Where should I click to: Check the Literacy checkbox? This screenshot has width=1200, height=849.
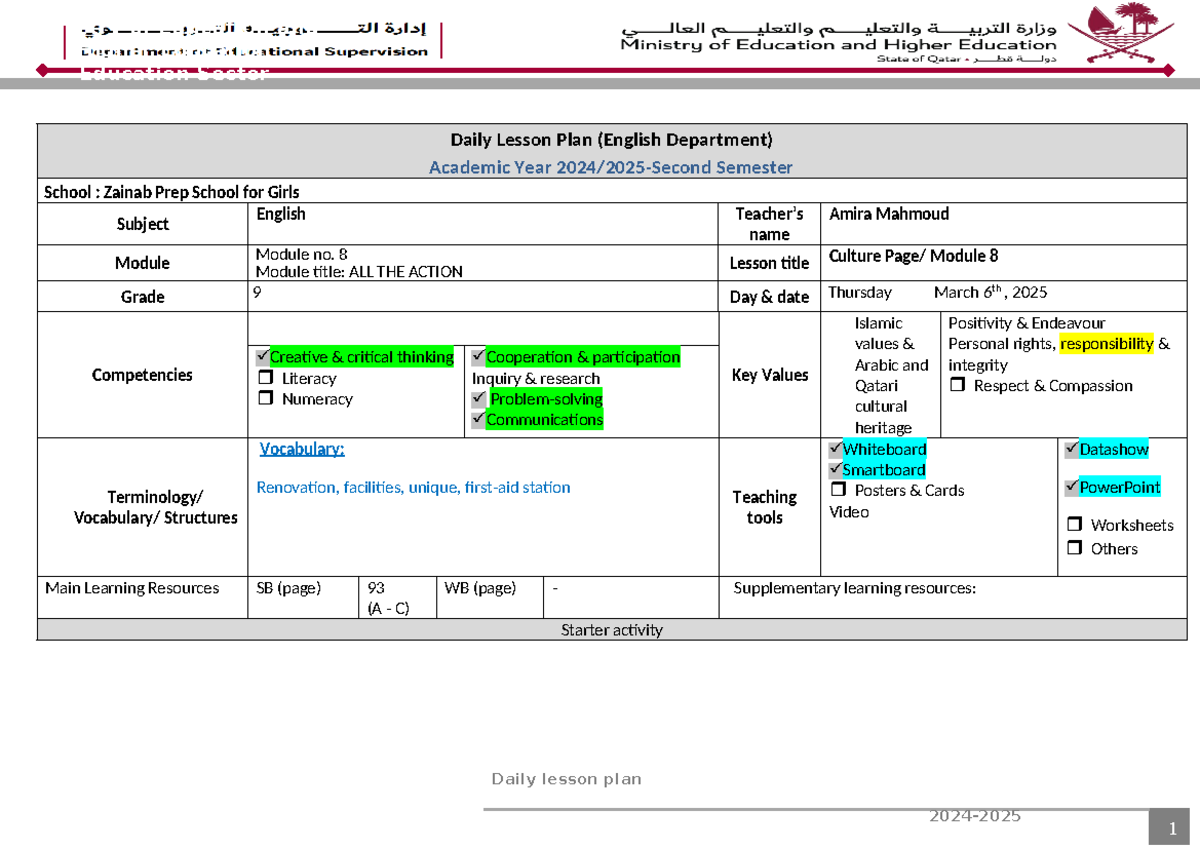265,378
